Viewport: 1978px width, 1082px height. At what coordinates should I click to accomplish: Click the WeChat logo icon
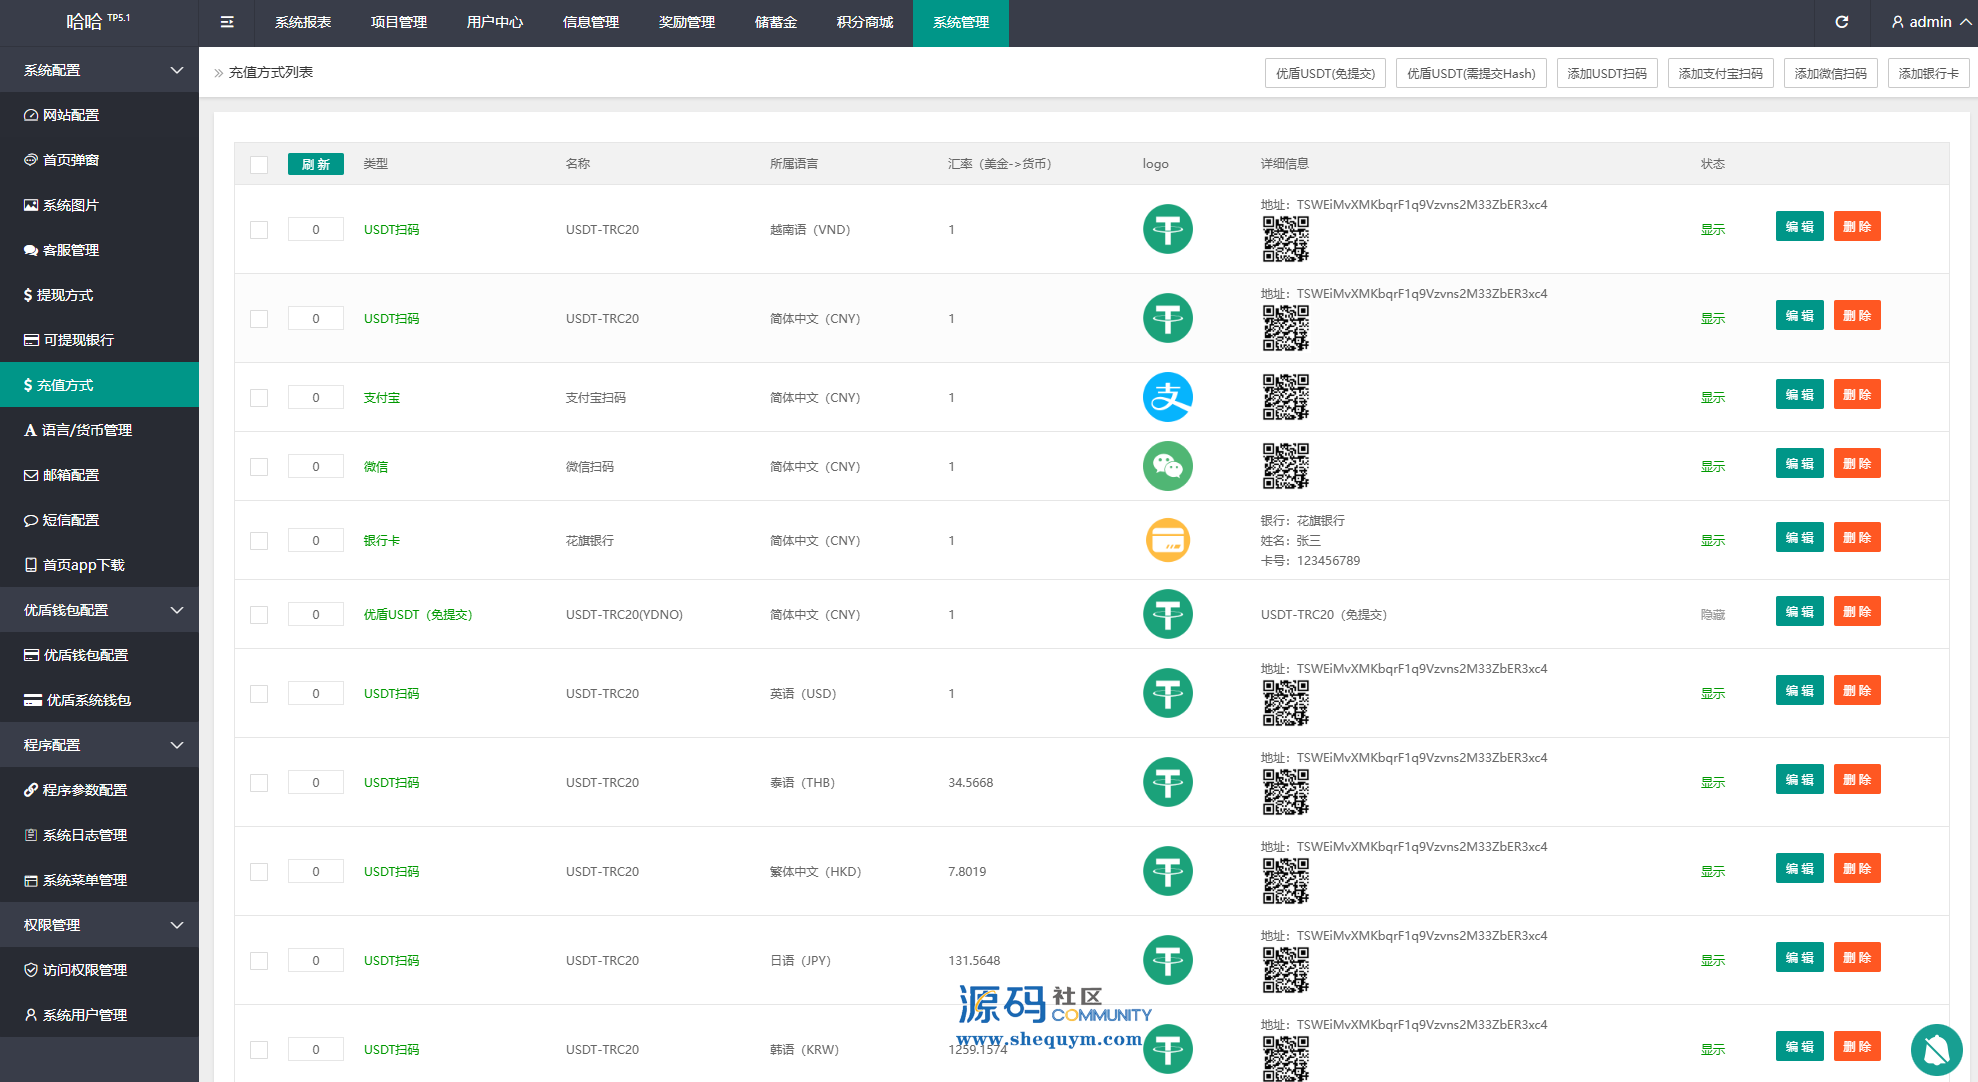pyautogui.click(x=1167, y=466)
